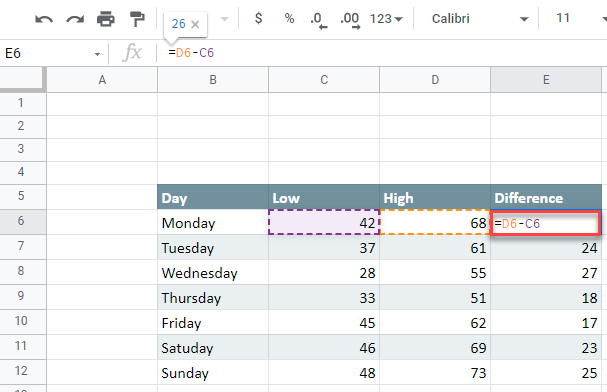The image size is (607, 392).
Task: Select column E header
Action: (x=546, y=80)
